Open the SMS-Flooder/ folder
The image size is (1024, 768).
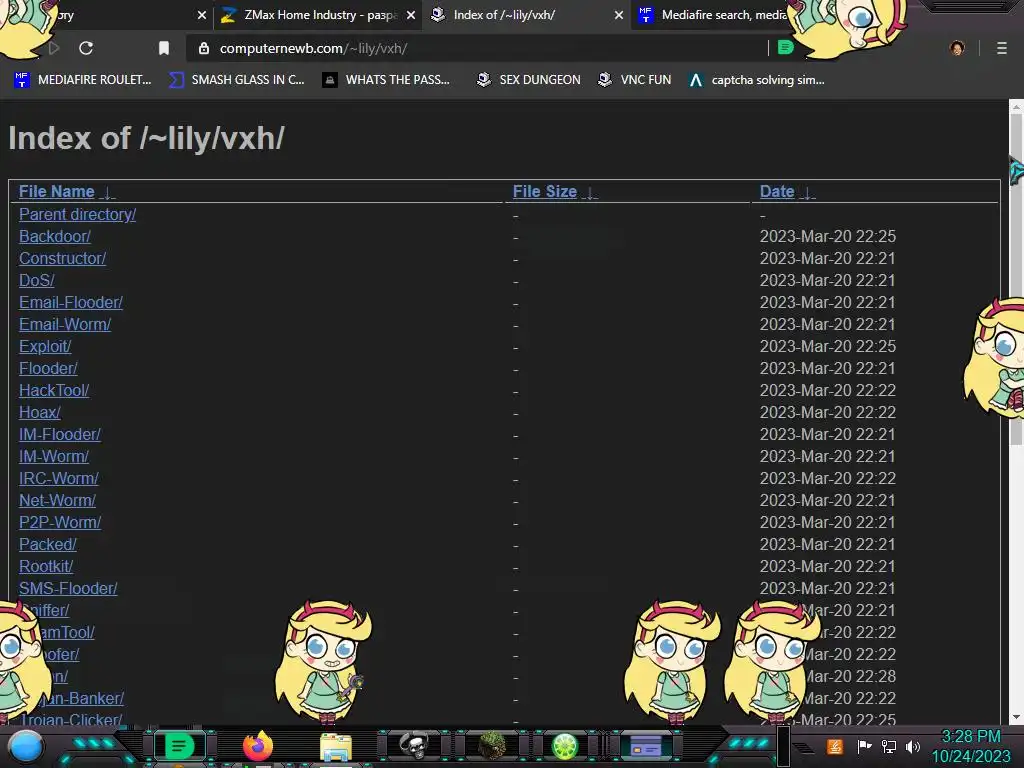(x=68, y=588)
